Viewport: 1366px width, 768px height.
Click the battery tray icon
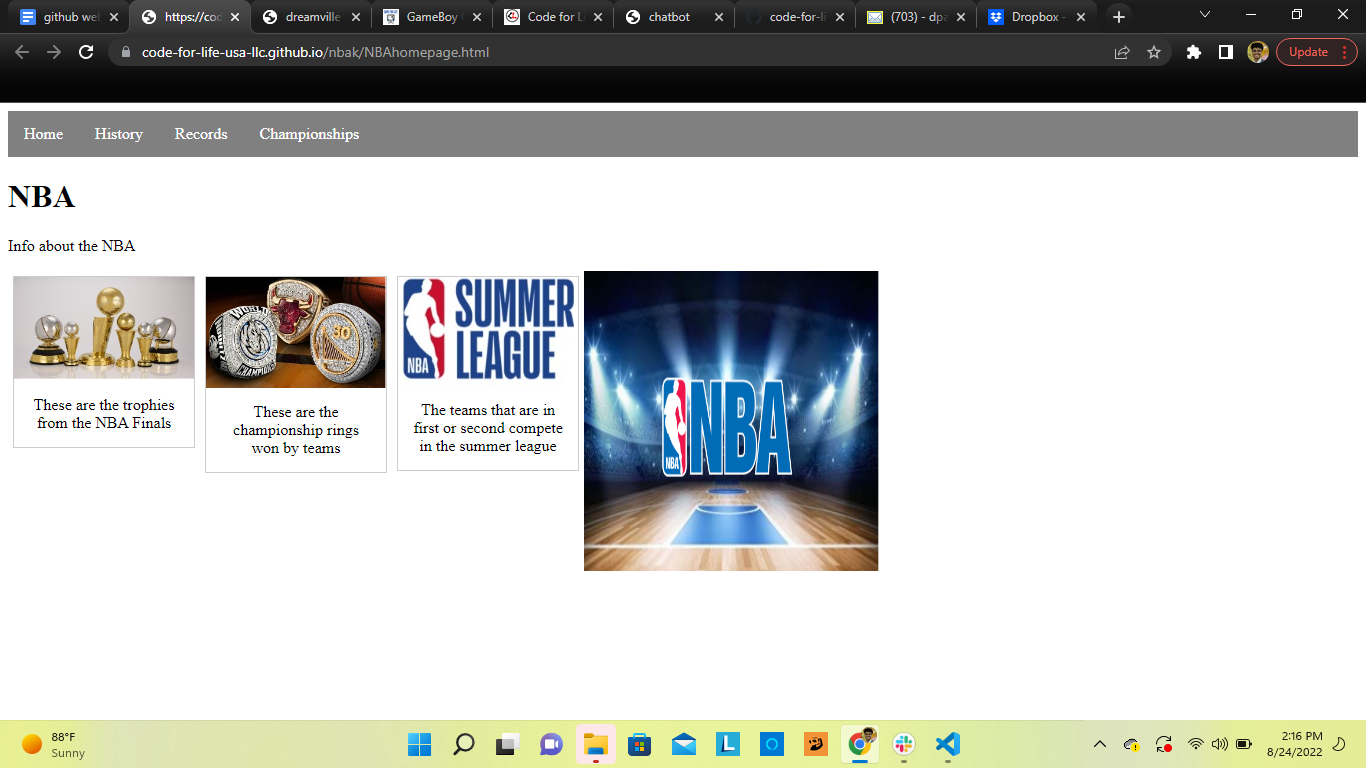[x=1244, y=744]
